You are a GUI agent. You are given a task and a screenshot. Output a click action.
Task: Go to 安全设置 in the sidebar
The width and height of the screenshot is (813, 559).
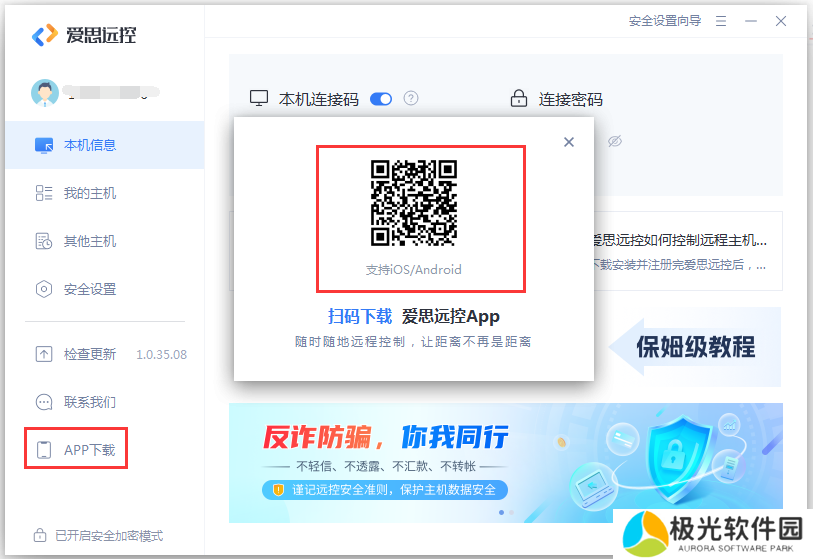pyautogui.click(x=90, y=289)
